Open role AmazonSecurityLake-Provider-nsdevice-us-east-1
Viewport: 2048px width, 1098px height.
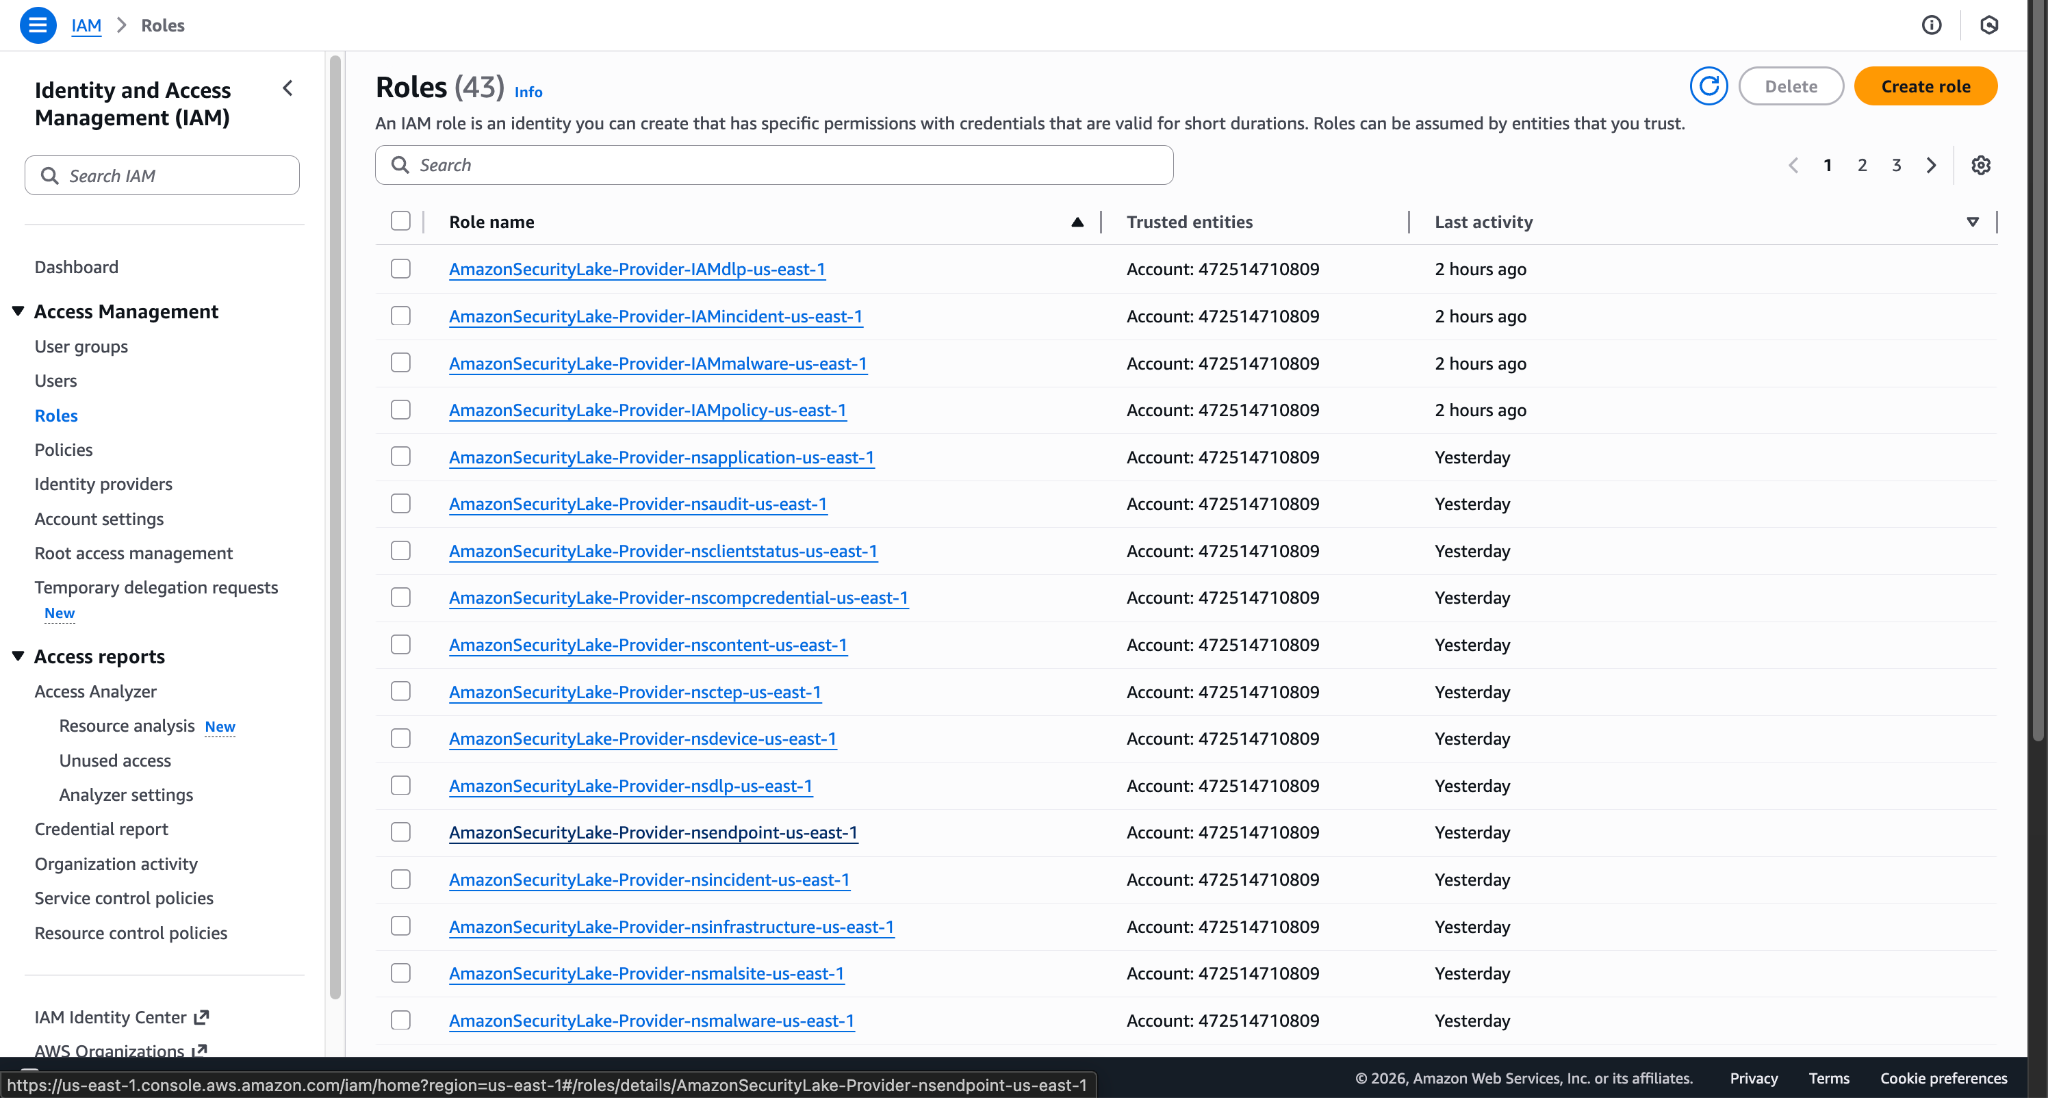coord(643,739)
